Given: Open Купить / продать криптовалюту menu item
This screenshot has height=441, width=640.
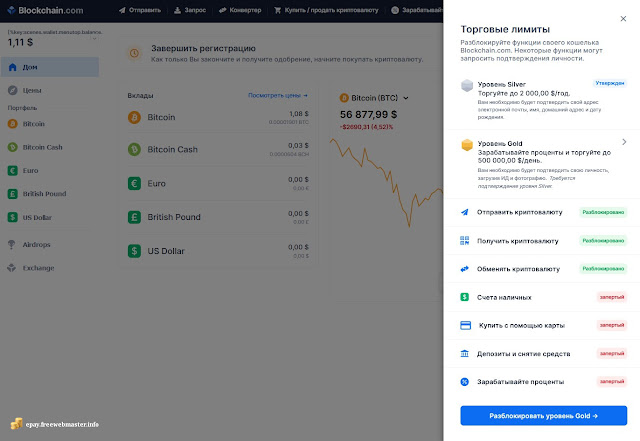Looking at the screenshot, I should point(326,10).
